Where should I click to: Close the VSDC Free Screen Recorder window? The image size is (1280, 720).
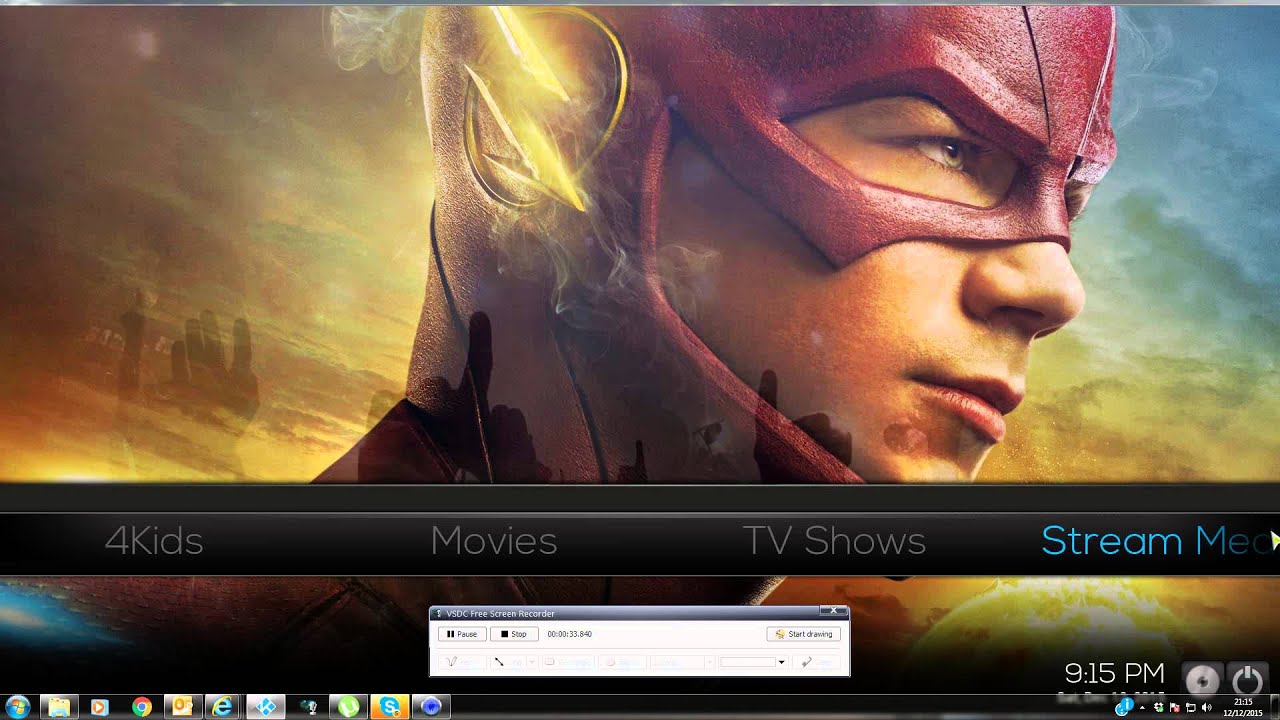(833, 610)
